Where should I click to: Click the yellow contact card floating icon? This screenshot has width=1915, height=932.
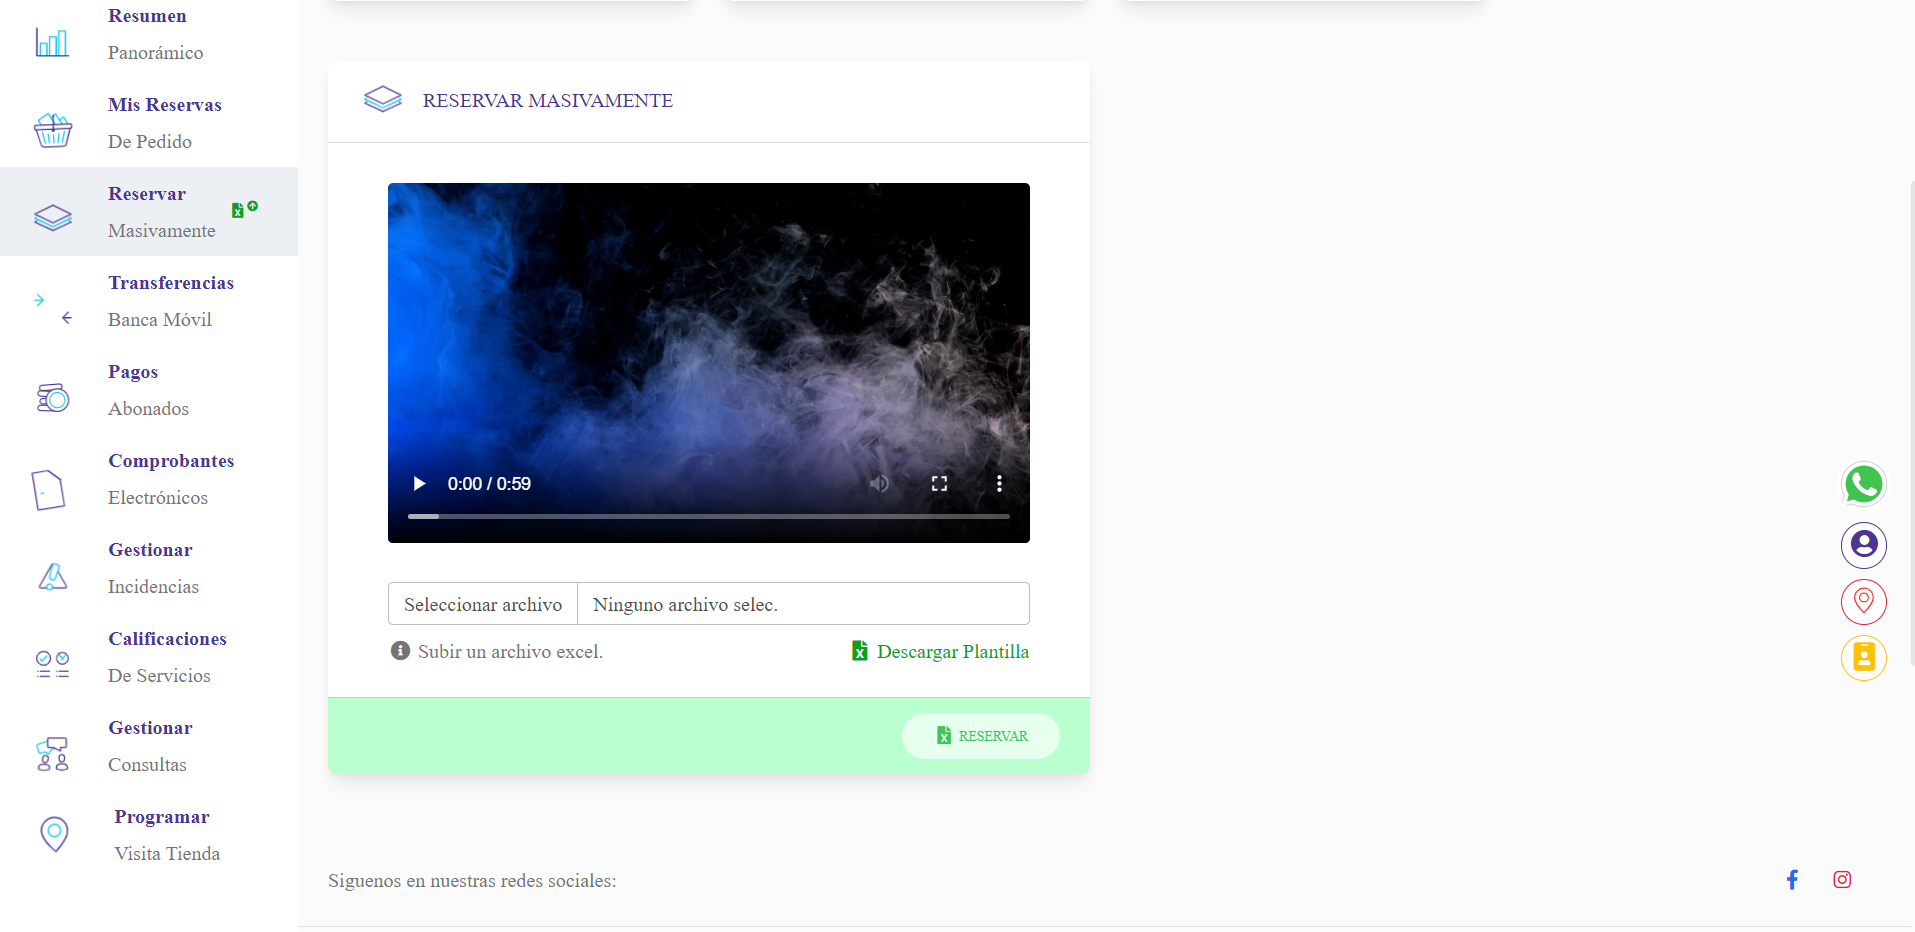1863,658
